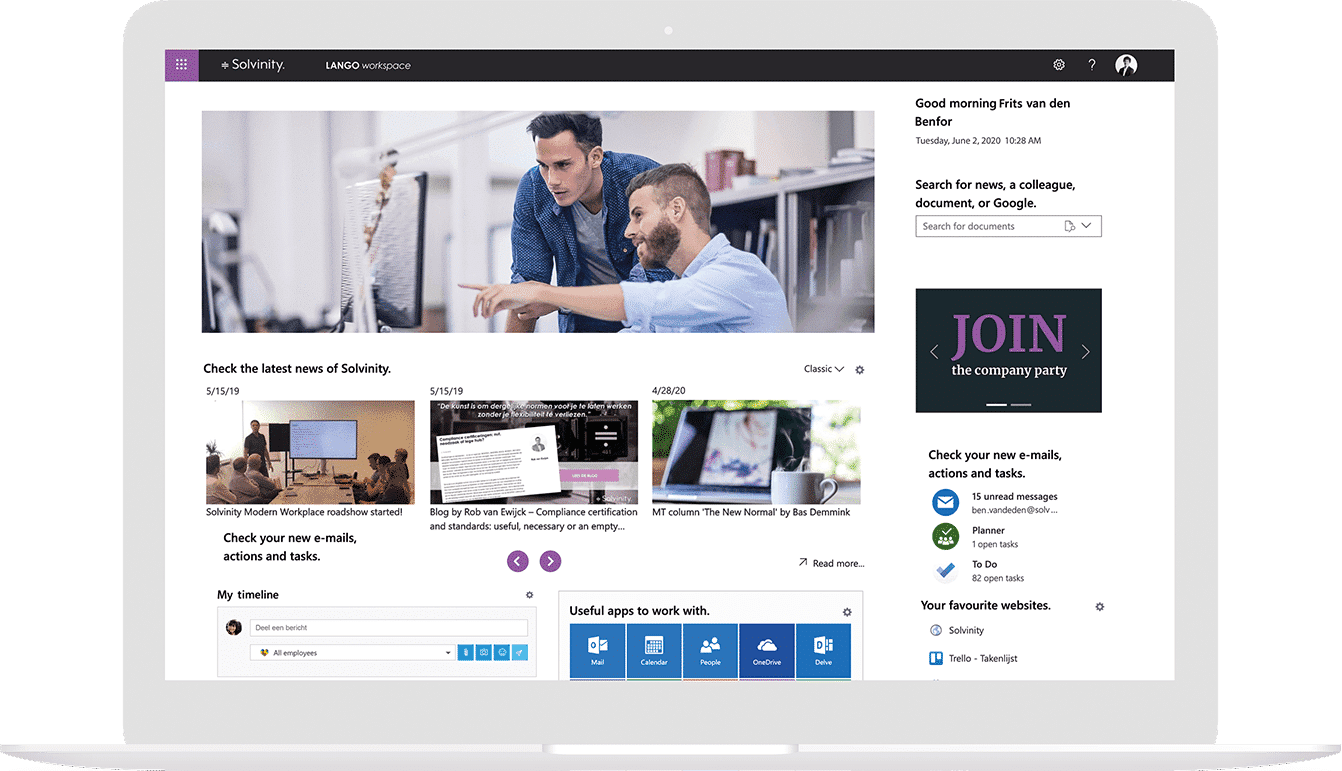Screen dimensions: 1342x771
Task: Advance the company party carousel
Action: coord(1086,351)
